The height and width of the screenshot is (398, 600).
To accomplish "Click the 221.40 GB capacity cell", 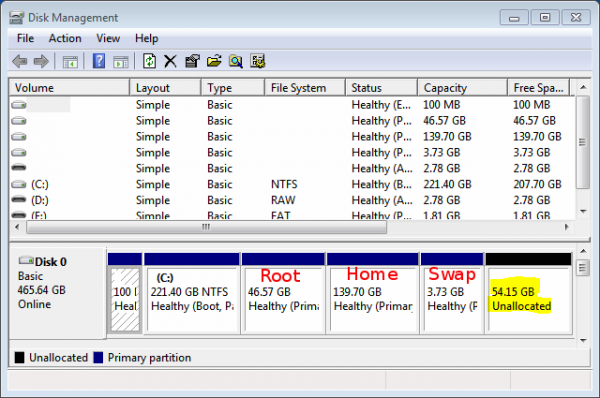I will tap(447, 184).
